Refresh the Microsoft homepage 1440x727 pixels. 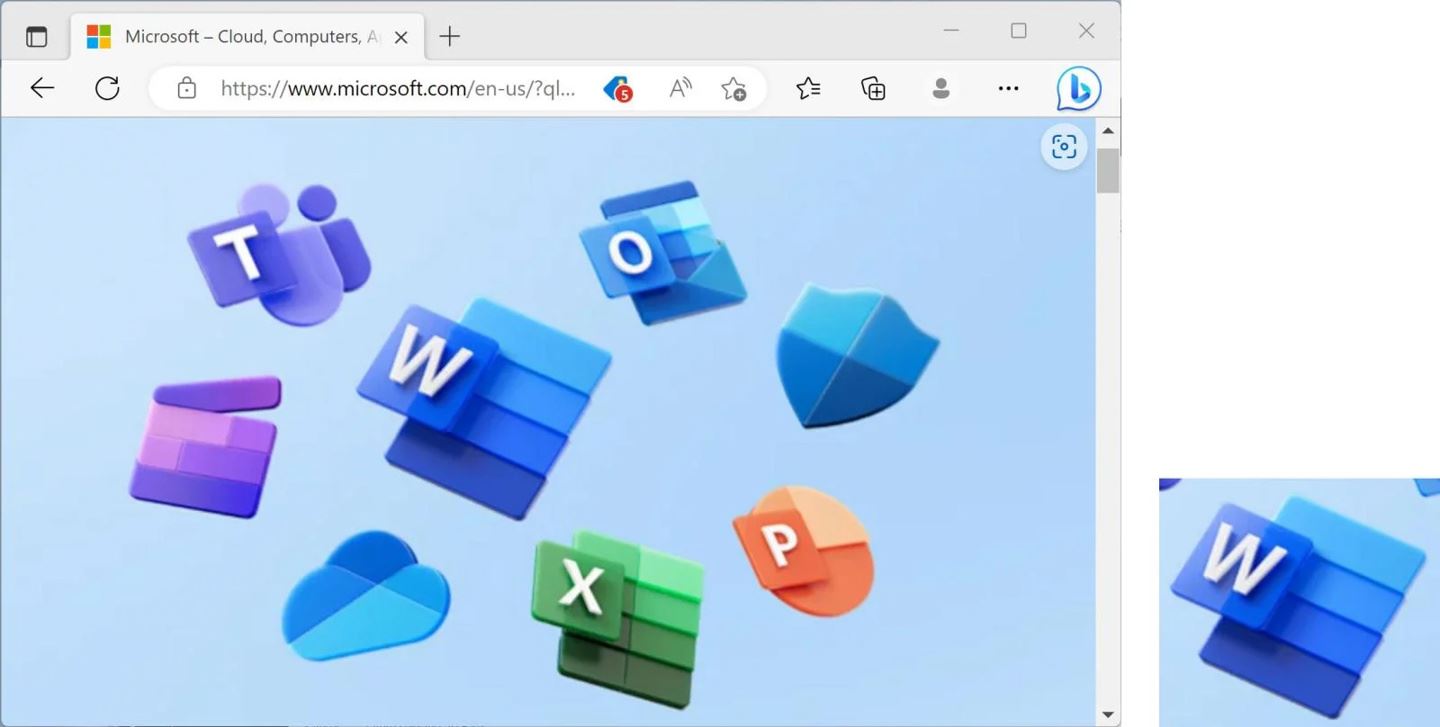(107, 88)
